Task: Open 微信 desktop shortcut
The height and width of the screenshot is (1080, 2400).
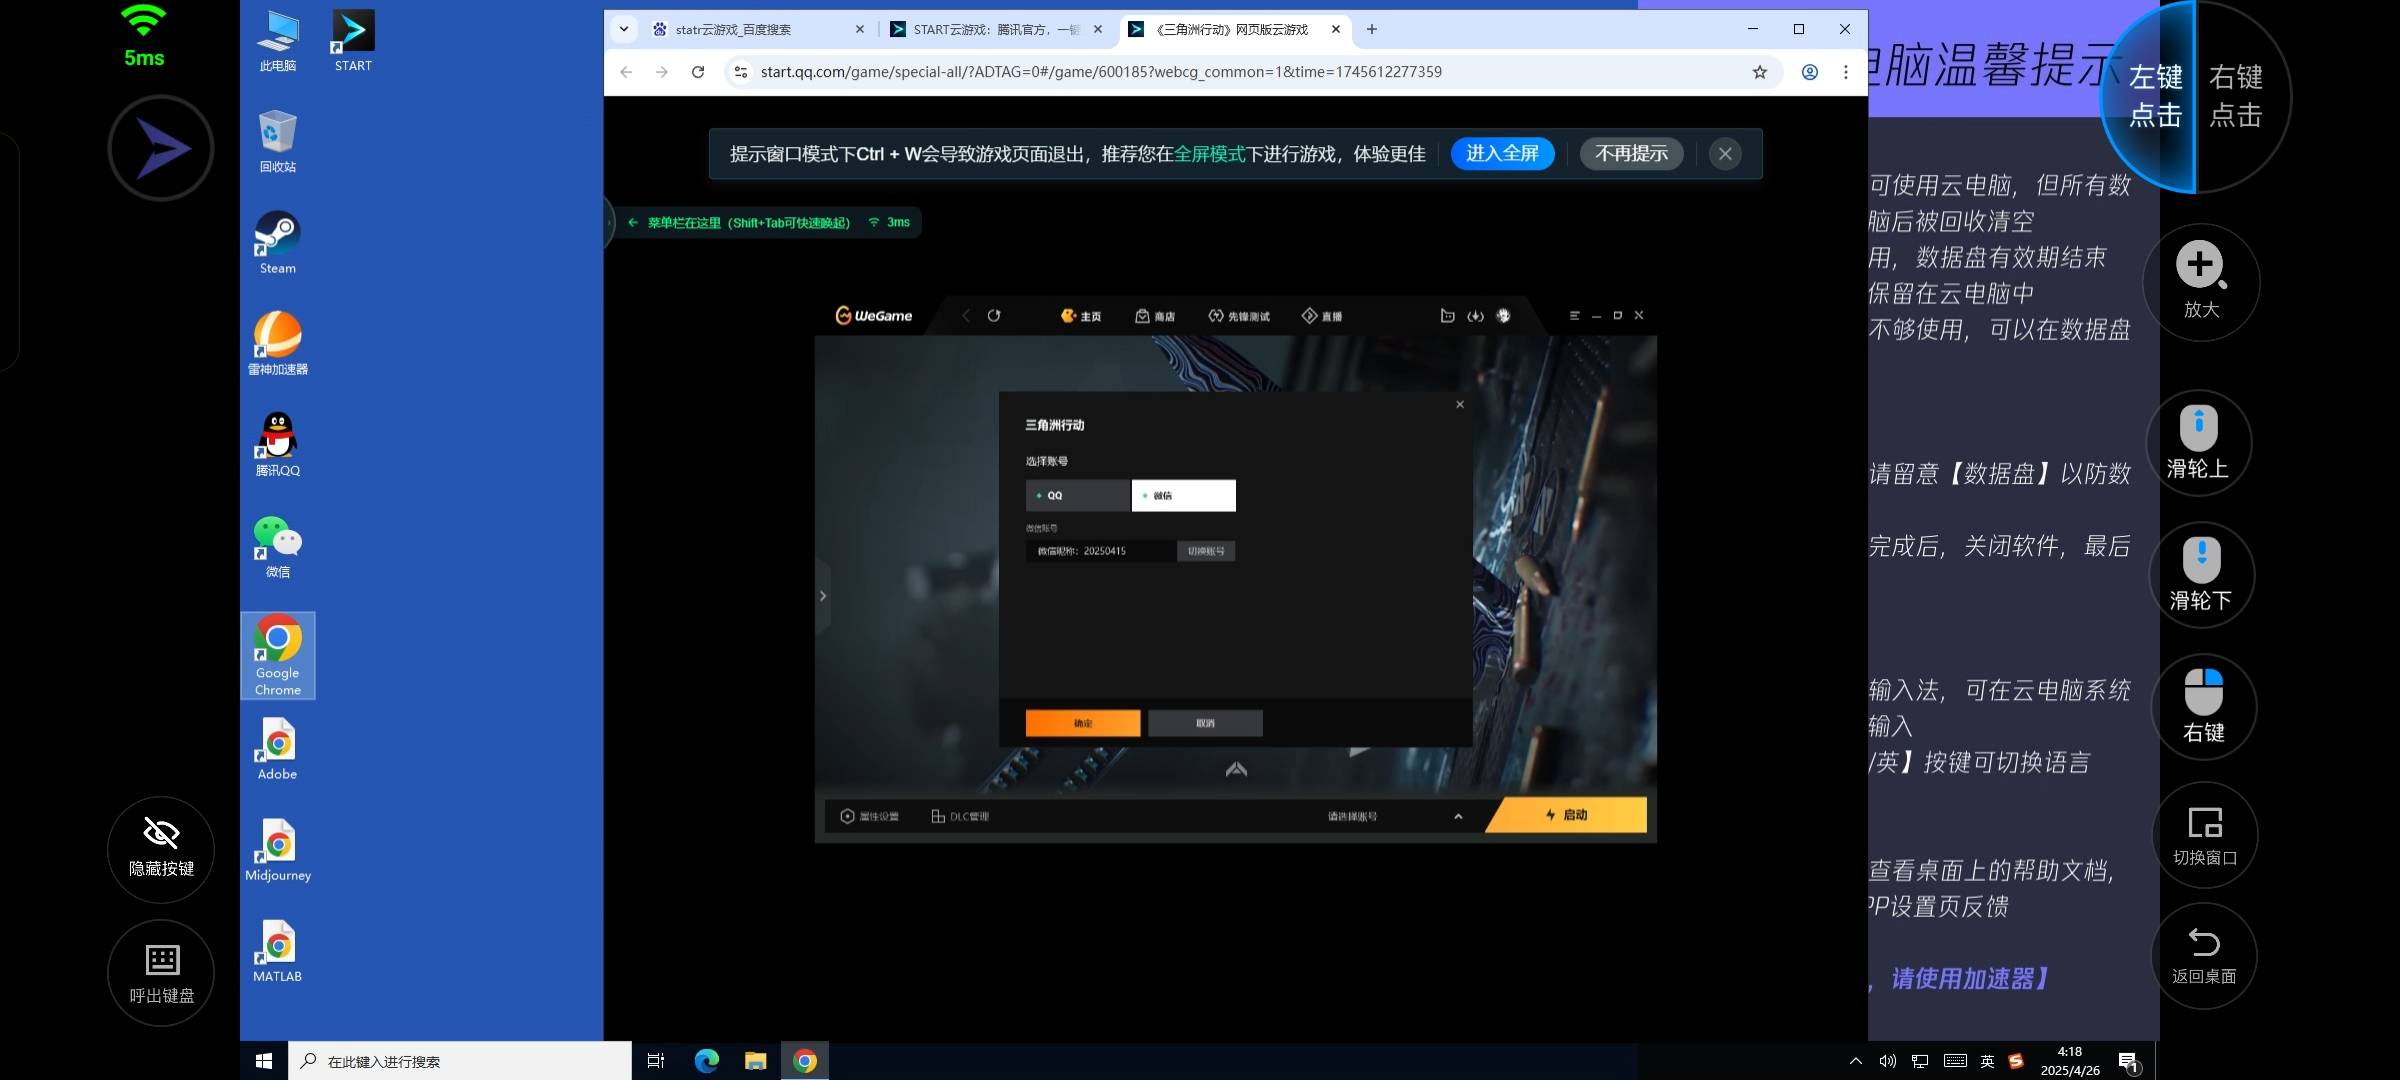Action: coord(278,547)
